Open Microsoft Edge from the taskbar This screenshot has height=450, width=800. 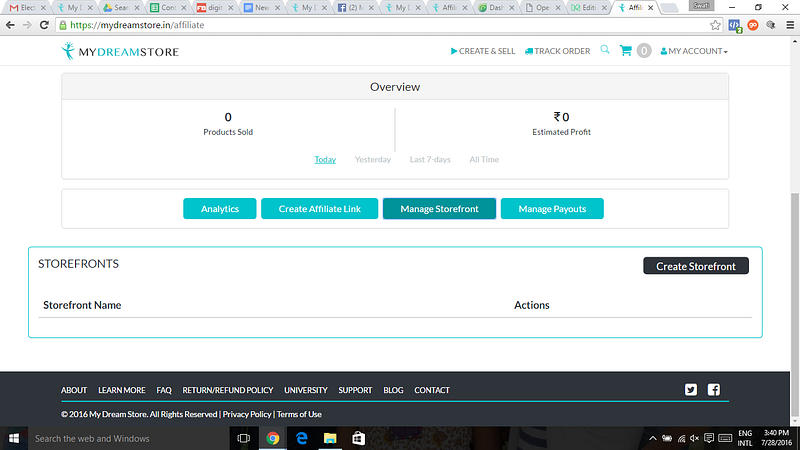(x=302, y=438)
